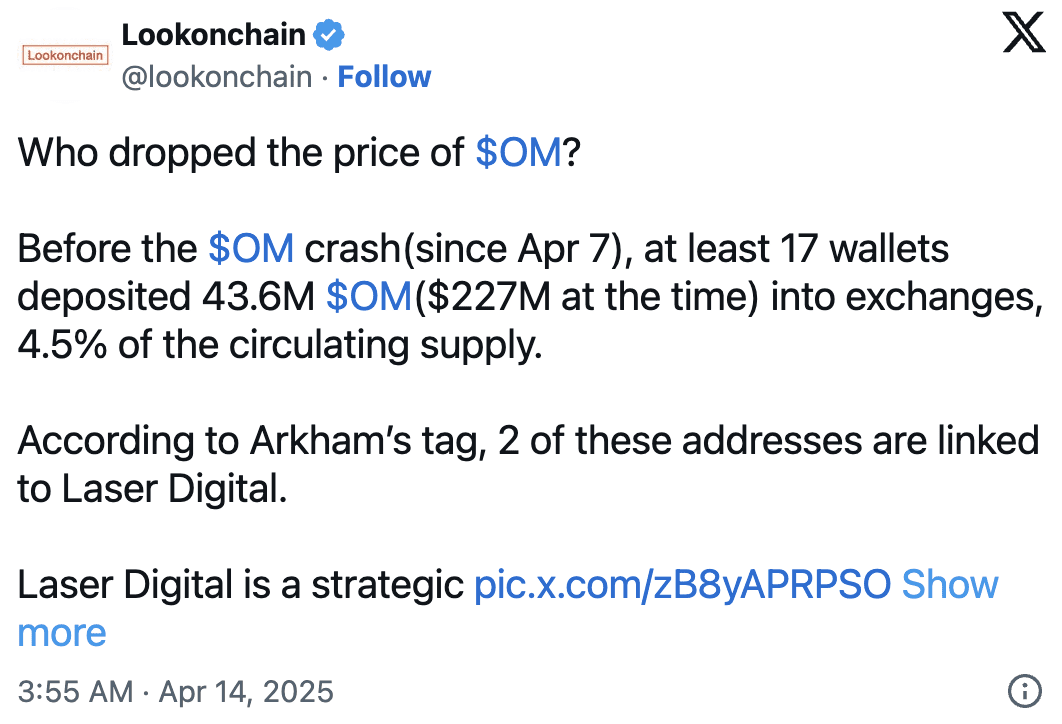Image resolution: width=1062 pixels, height=724 pixels.
Task: Open the Lookonchain display name
Action: coord(213,35)
